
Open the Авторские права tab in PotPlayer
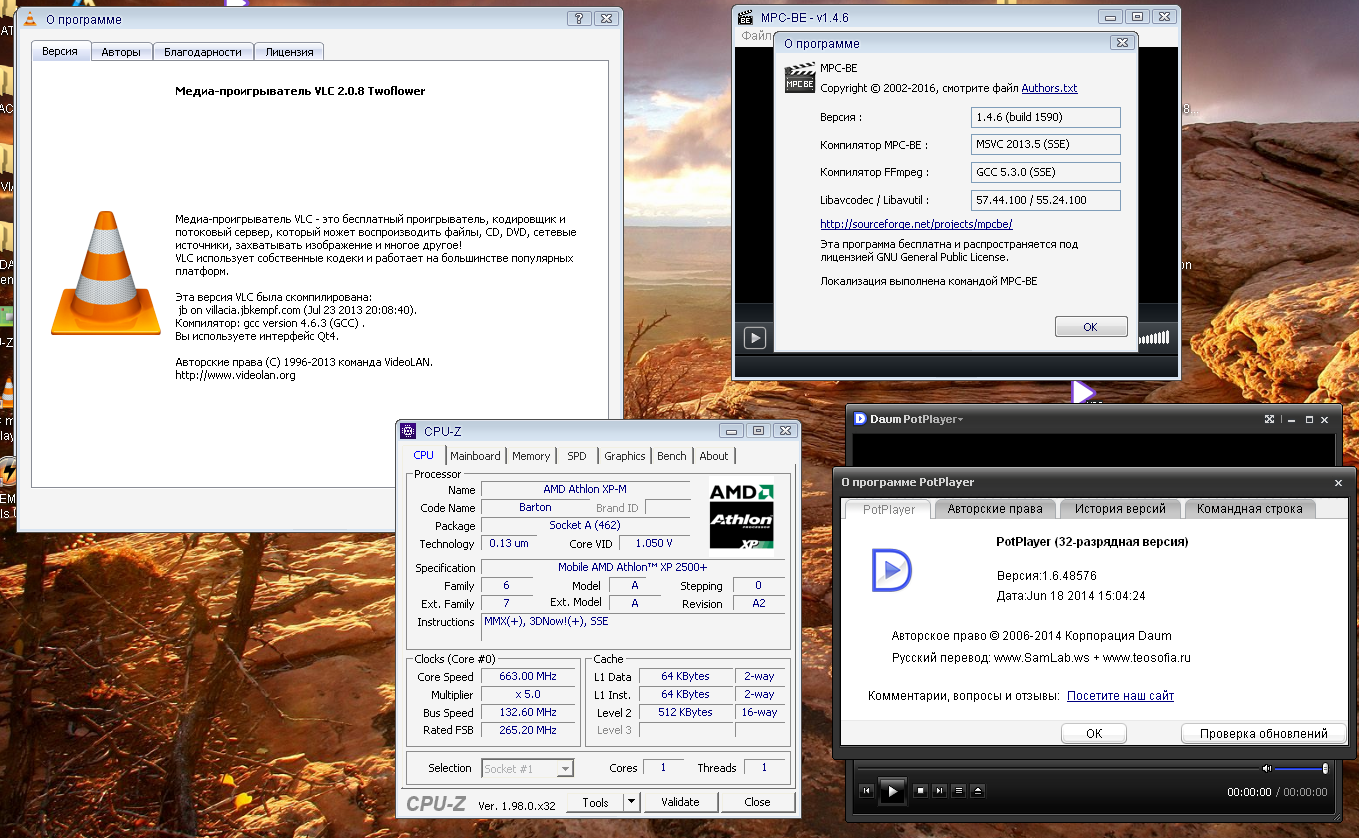pyautogui.click(x=995, y=509)
